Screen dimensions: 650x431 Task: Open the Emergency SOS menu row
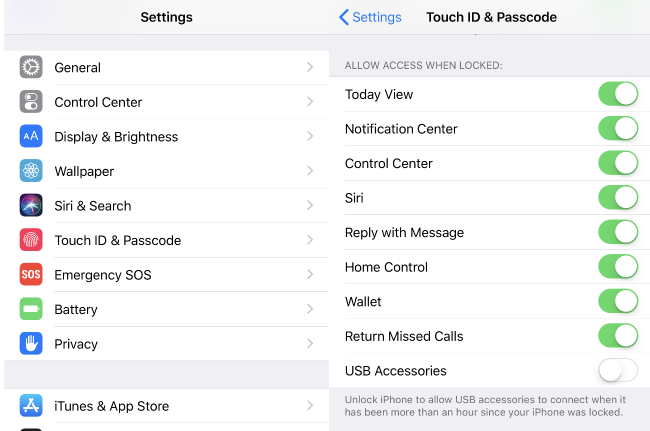[167, 274]
